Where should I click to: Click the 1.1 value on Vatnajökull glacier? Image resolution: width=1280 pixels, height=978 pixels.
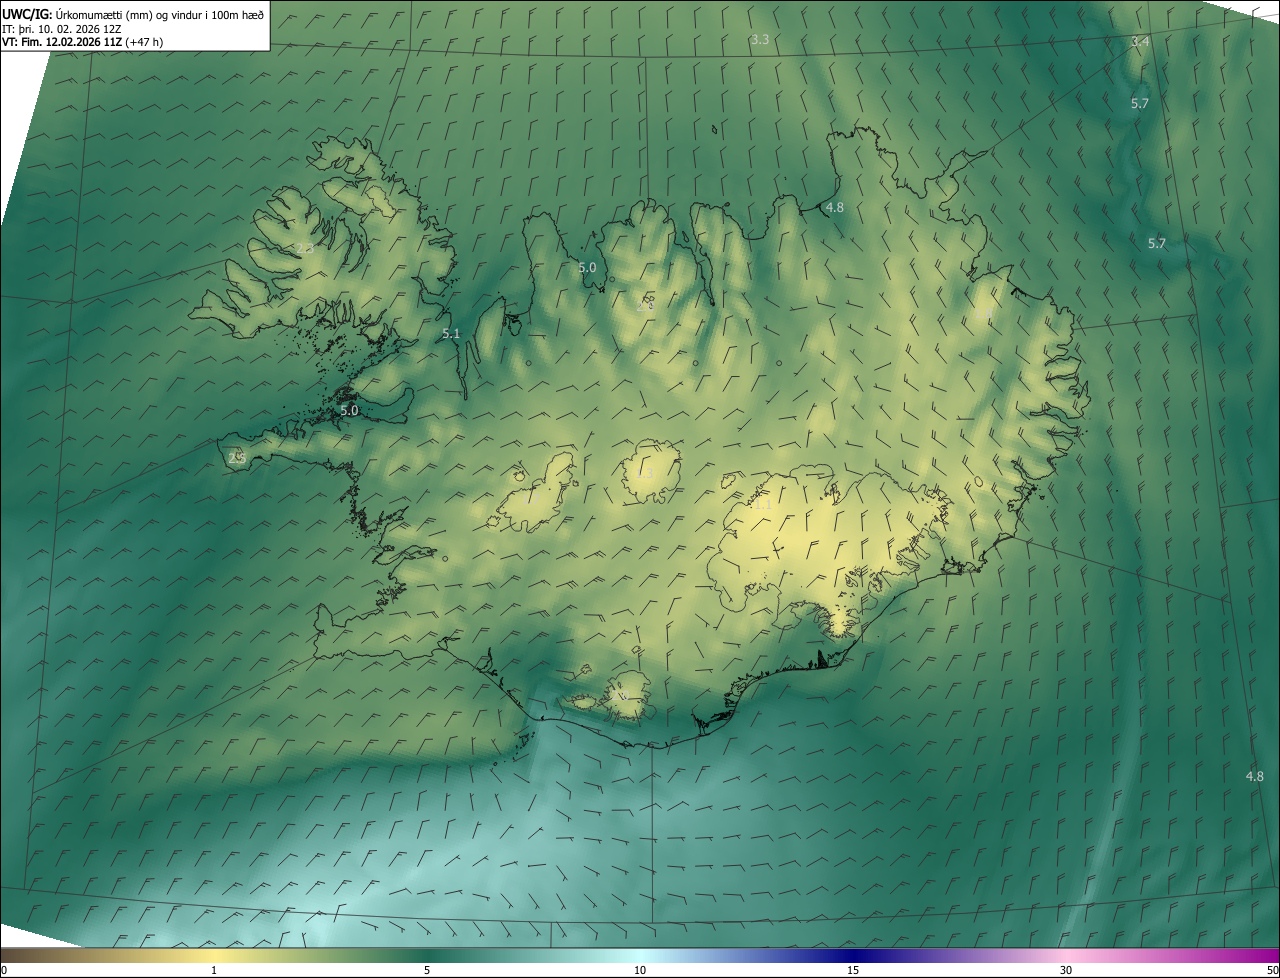[762, 505]
